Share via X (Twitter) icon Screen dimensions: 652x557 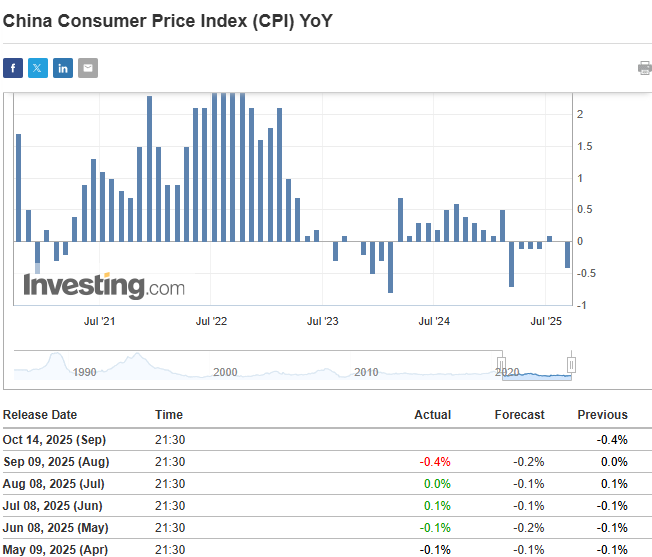click(x=38, y=68)
